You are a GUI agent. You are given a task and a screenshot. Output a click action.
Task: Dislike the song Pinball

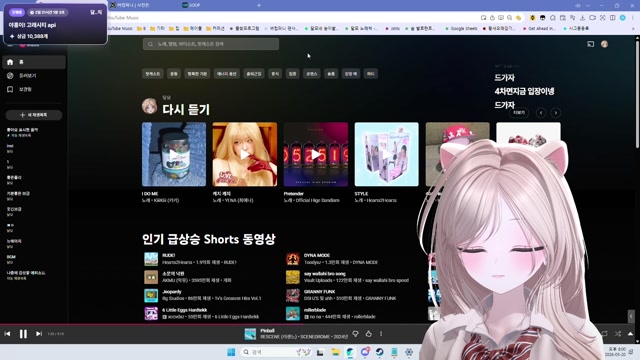[356, 334]
